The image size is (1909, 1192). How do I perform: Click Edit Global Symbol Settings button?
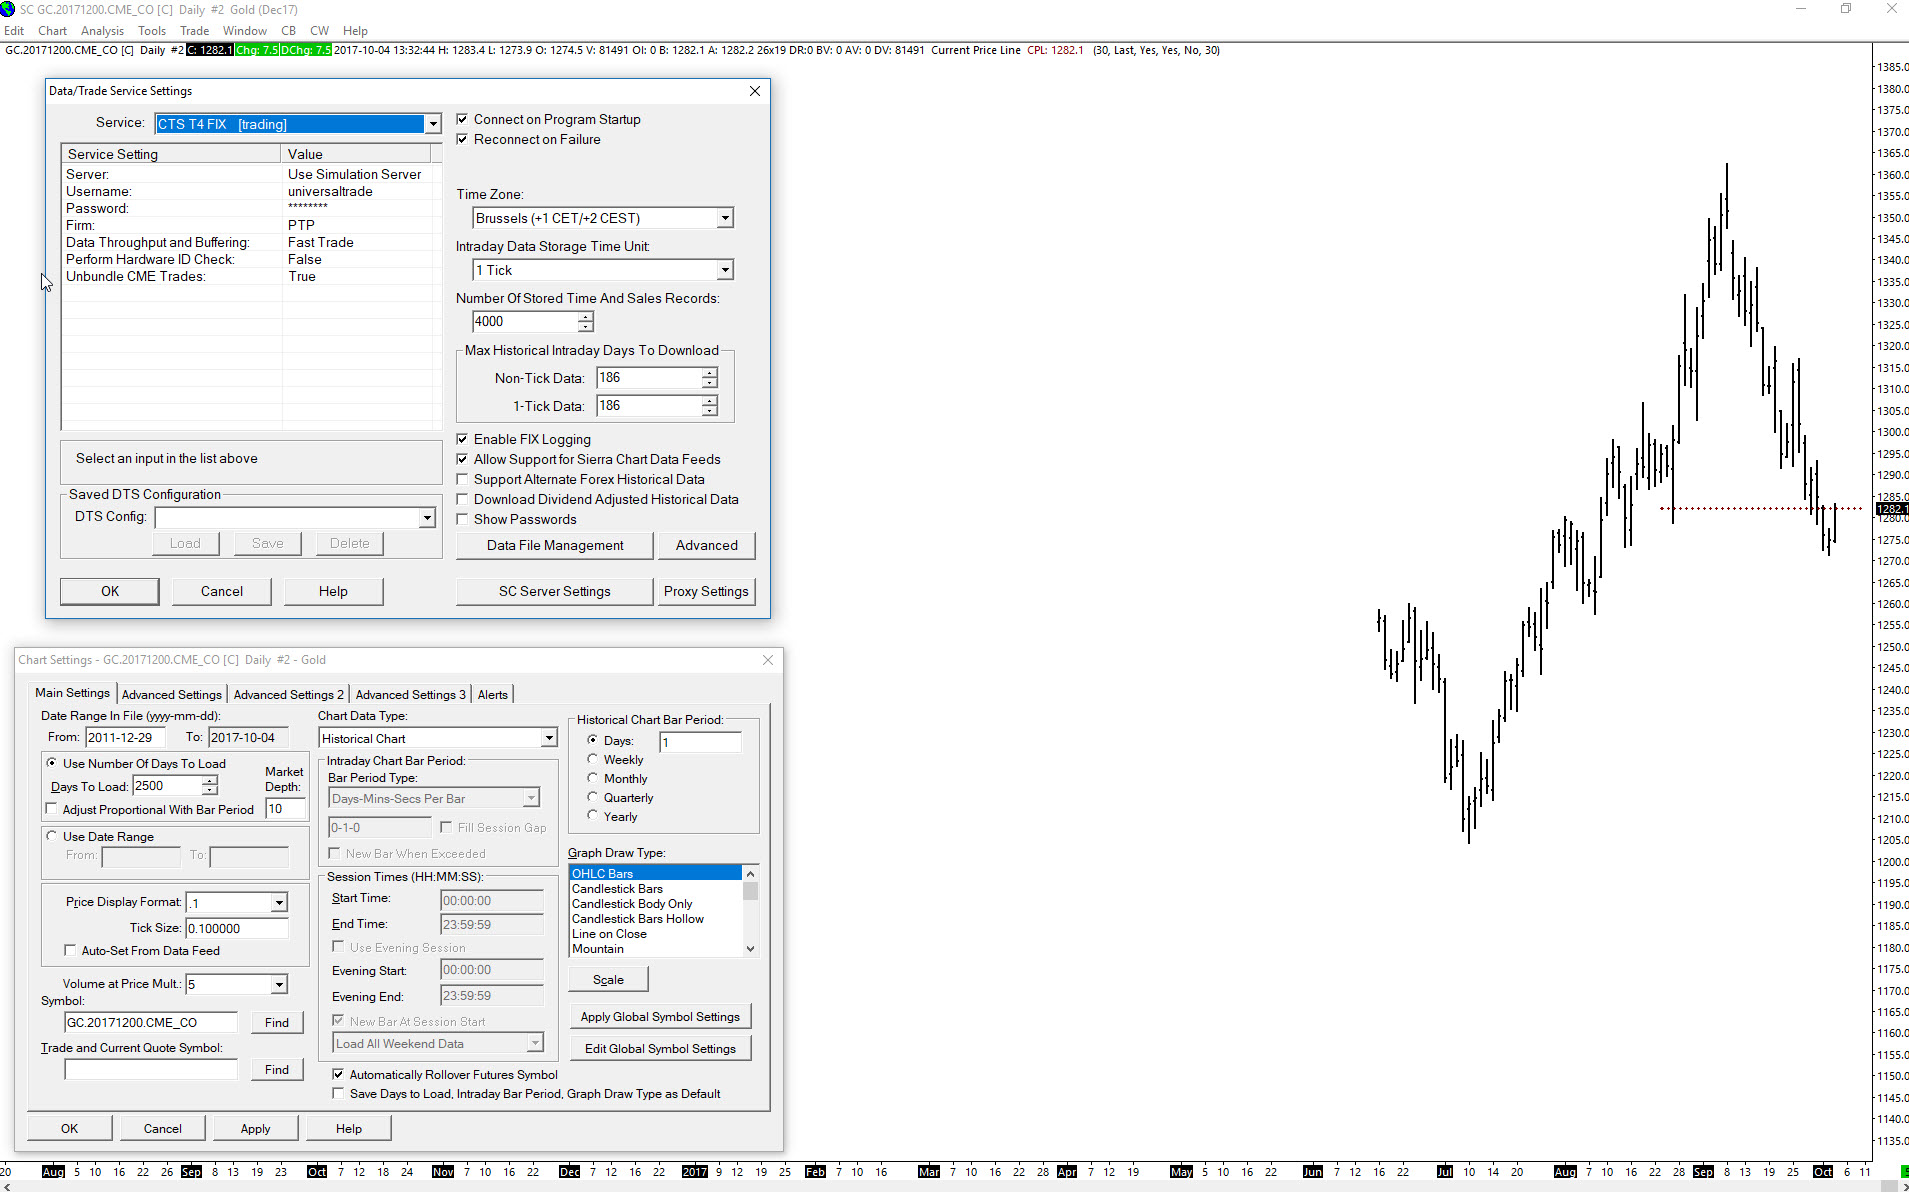(x=660, y=1049)
